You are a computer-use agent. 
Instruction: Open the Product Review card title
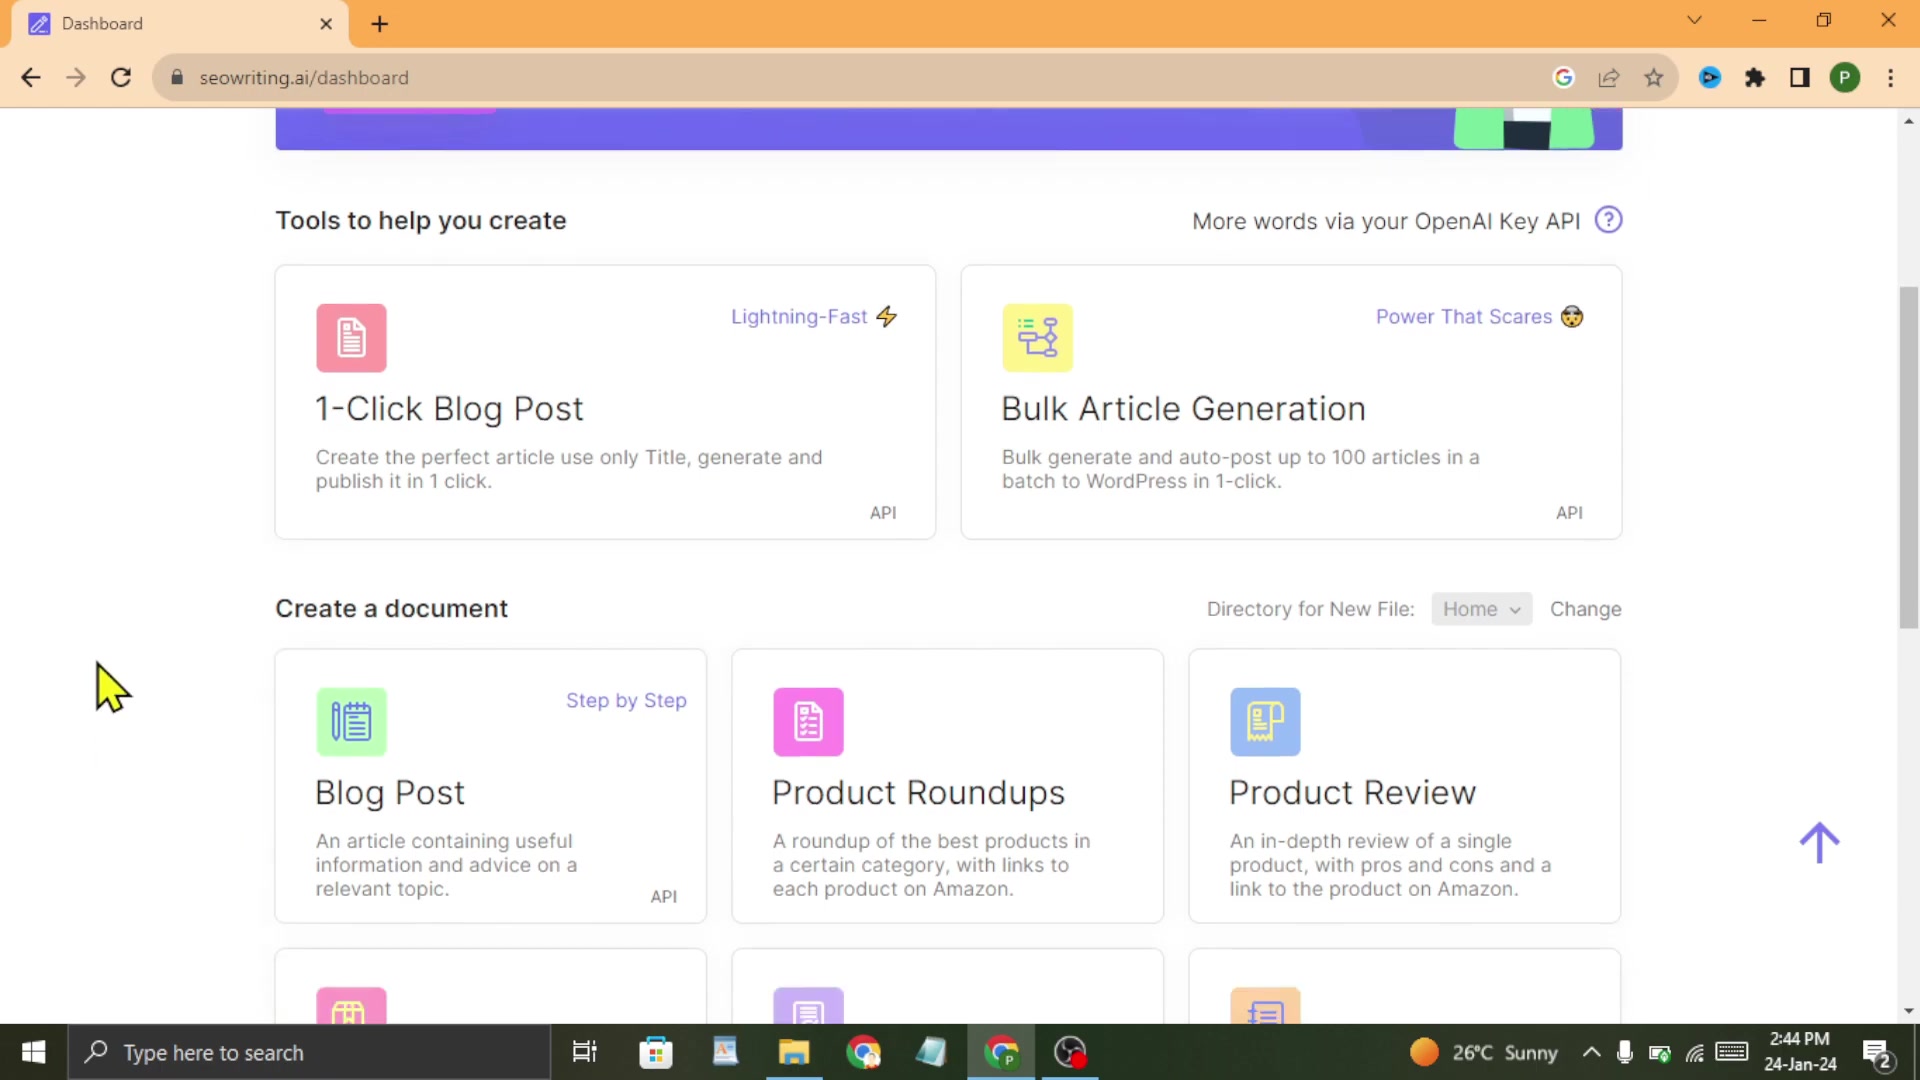click(x=1352, y=793)
